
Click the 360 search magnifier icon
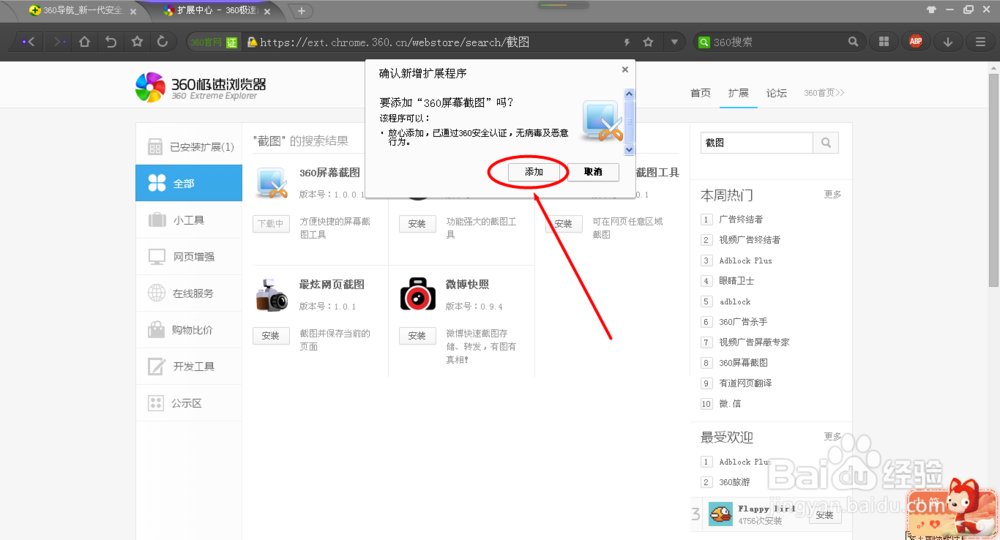click(x=853, y=42)
